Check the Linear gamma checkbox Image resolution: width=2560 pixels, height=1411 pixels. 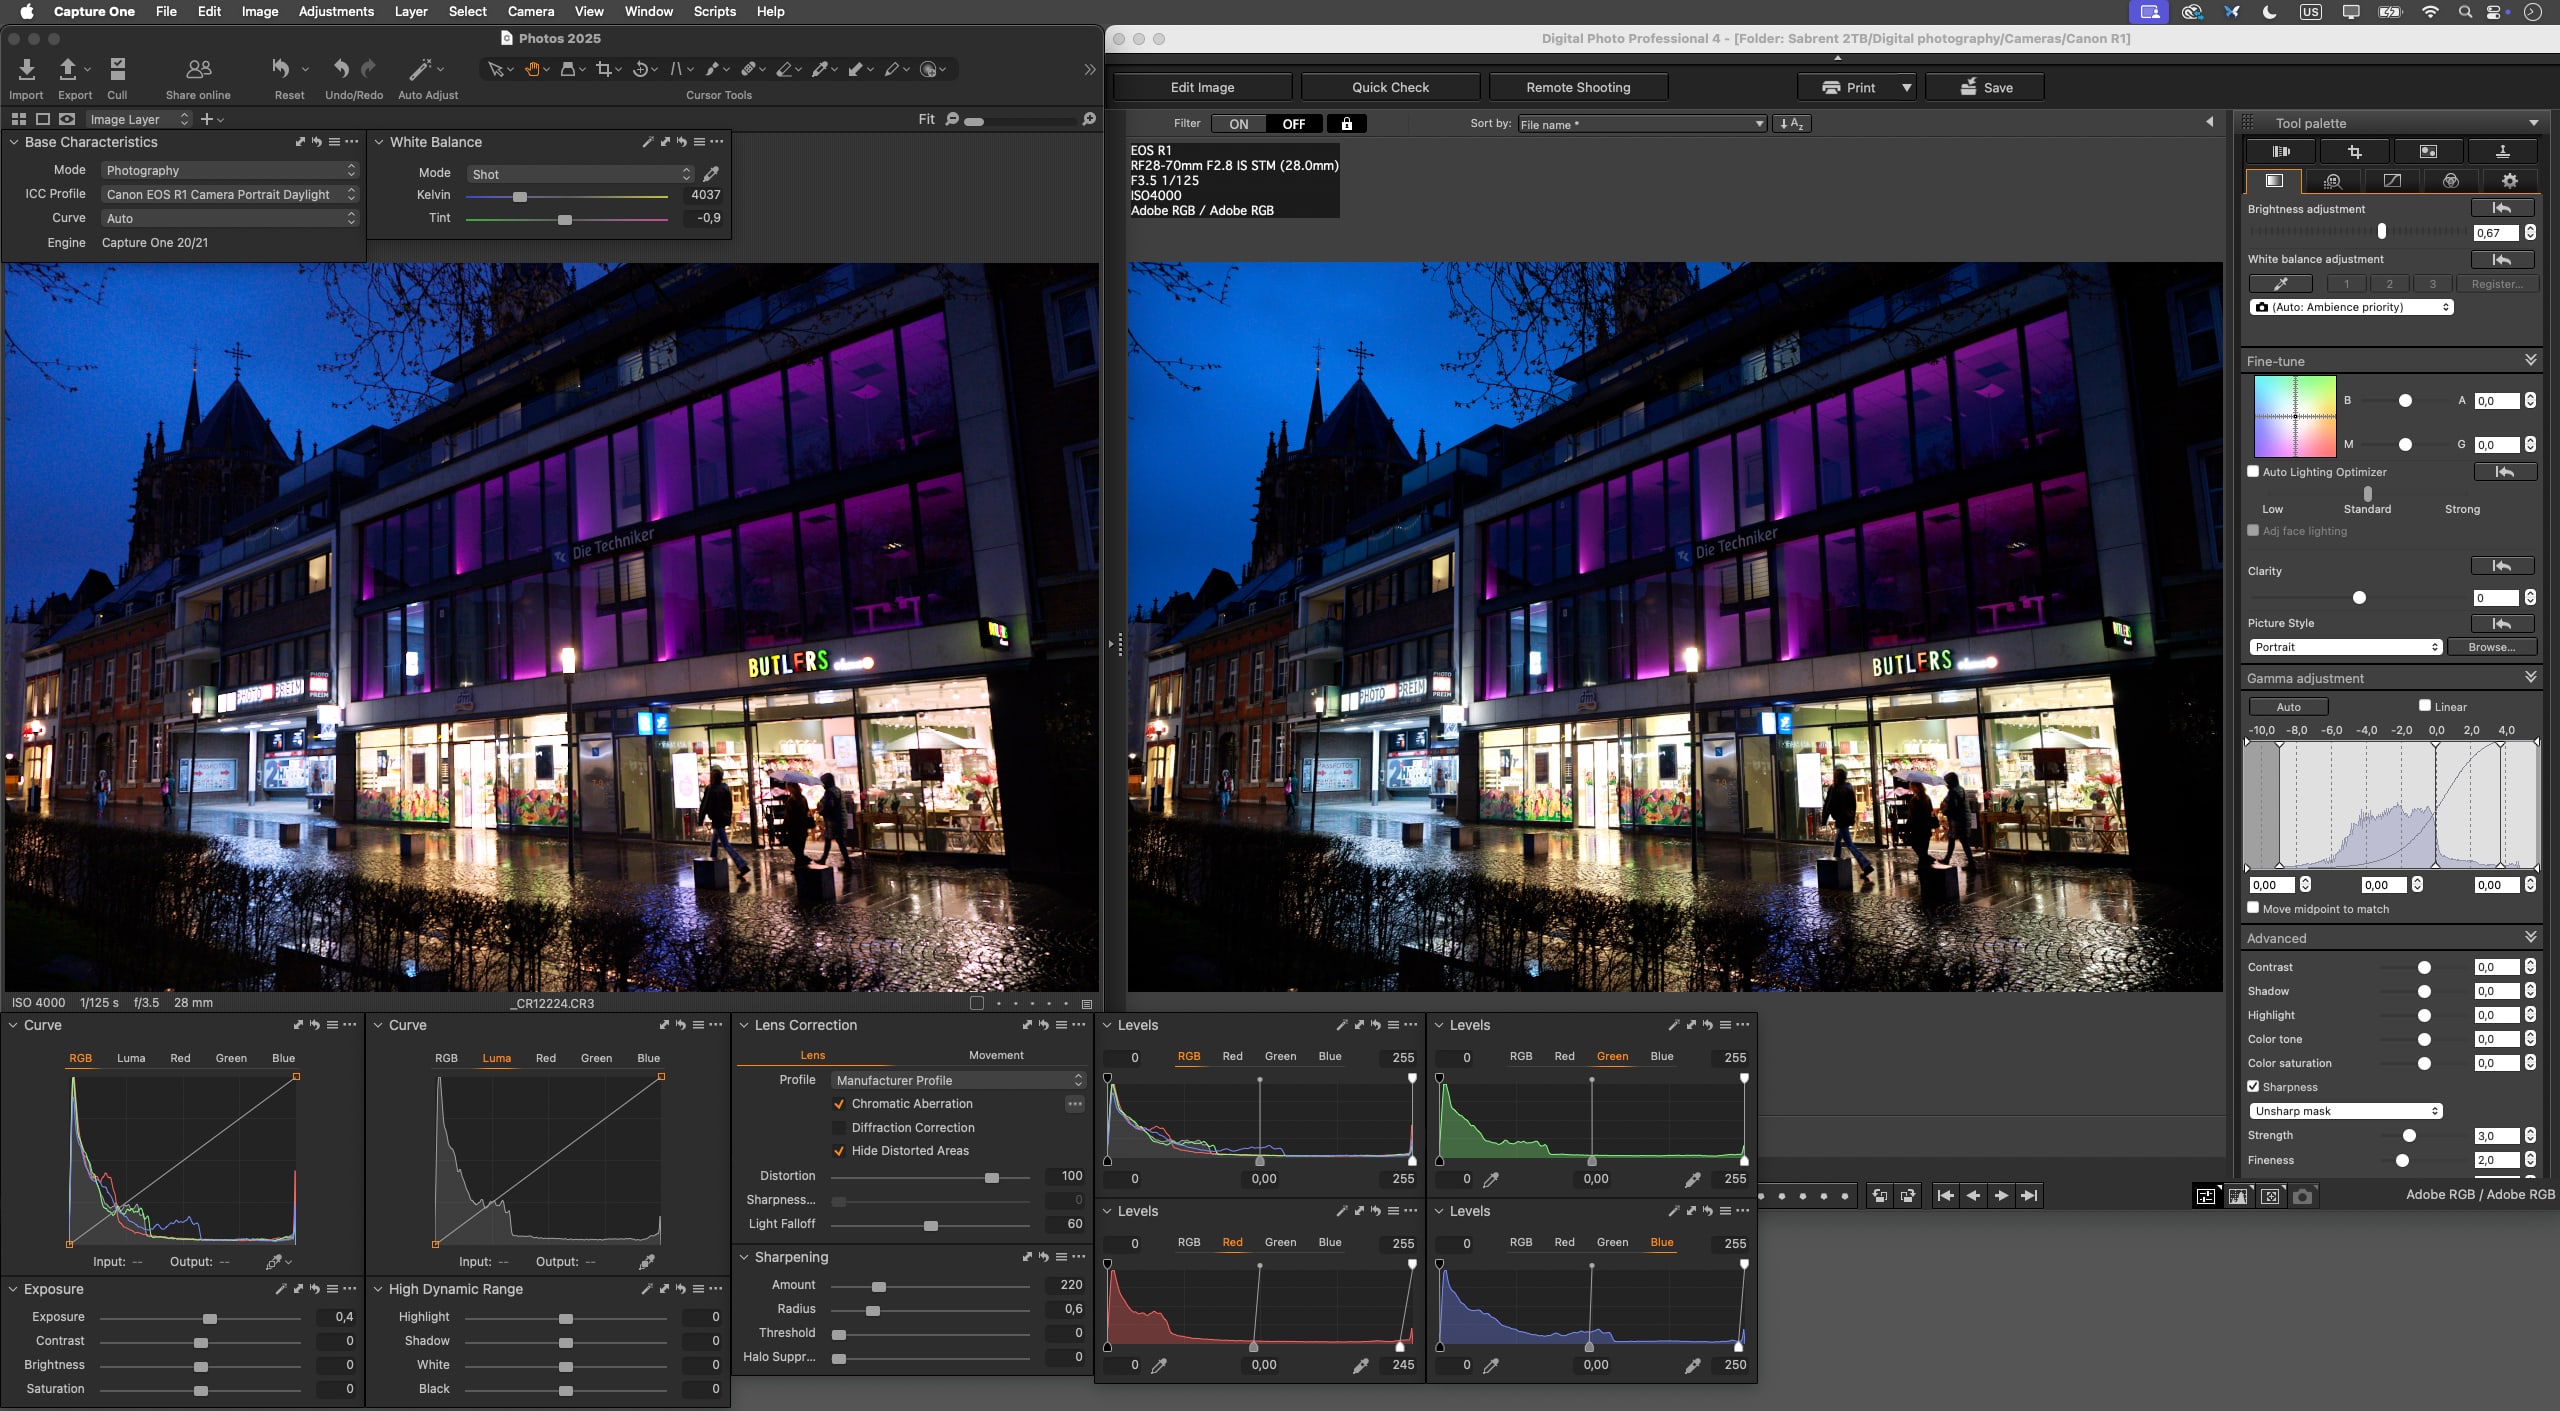click(x=2424, y=706)
